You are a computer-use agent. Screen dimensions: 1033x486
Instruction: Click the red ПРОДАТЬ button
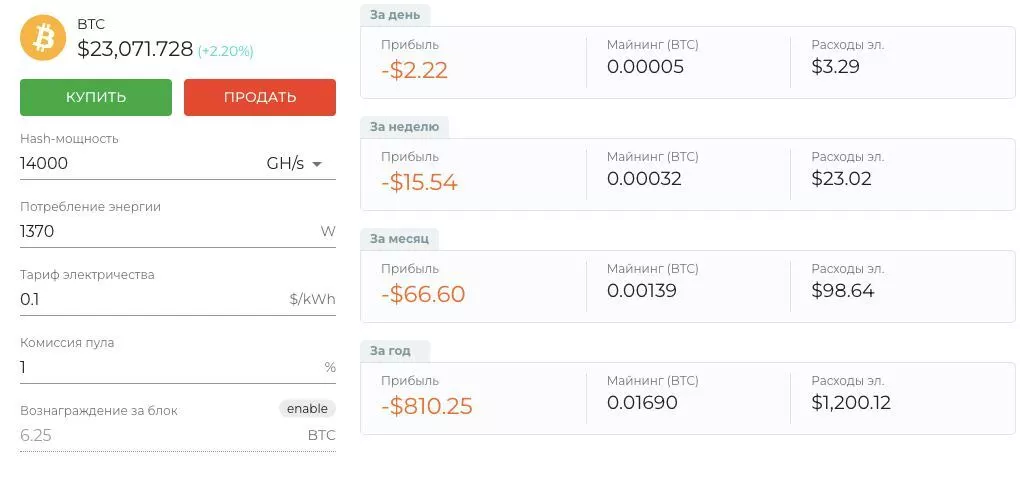(260, 97)
